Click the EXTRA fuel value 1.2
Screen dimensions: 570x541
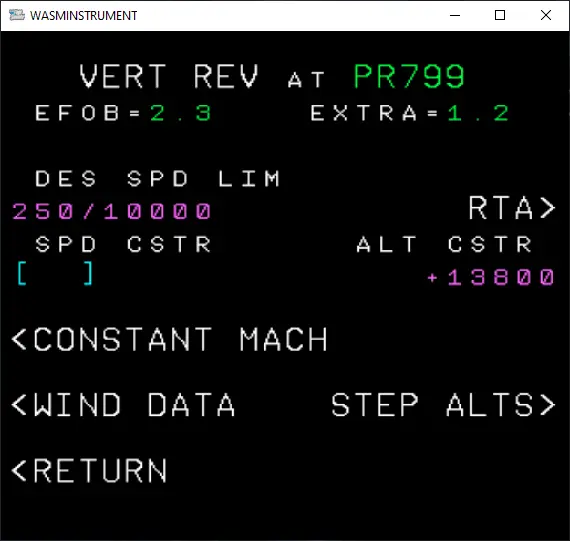click(x=478, y=113)
